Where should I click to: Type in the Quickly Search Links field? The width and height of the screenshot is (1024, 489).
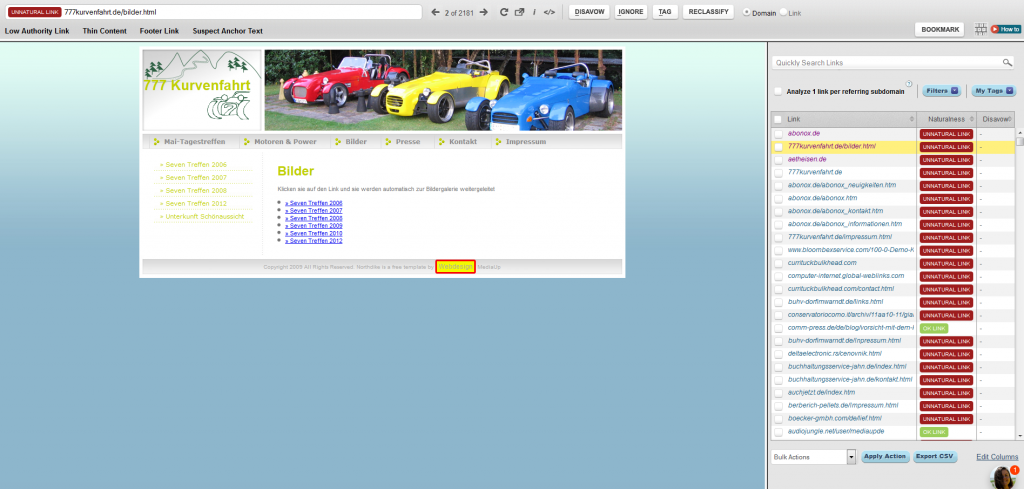(x=885, y=63)
